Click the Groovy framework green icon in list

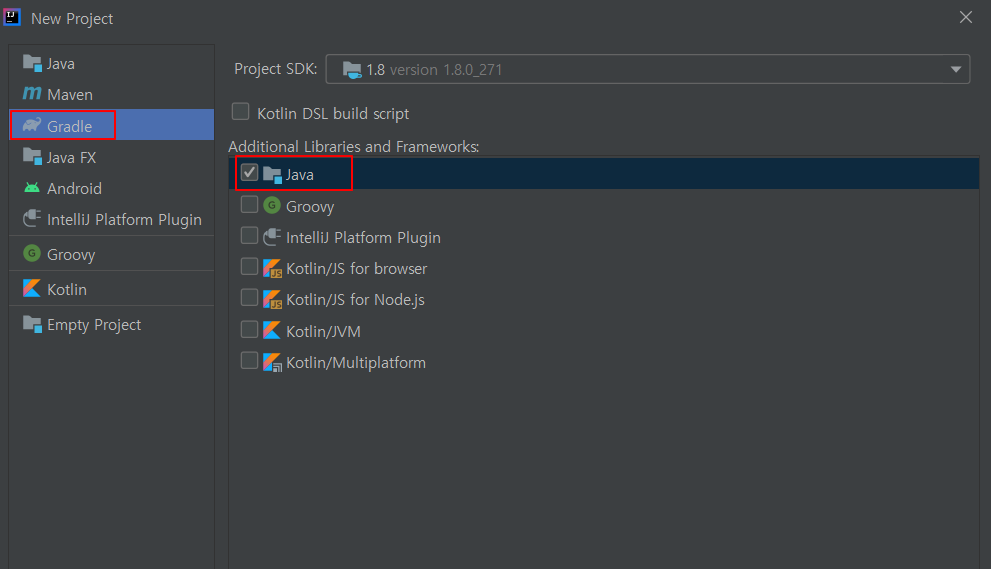pyautogui.click(x=272, y=205)
